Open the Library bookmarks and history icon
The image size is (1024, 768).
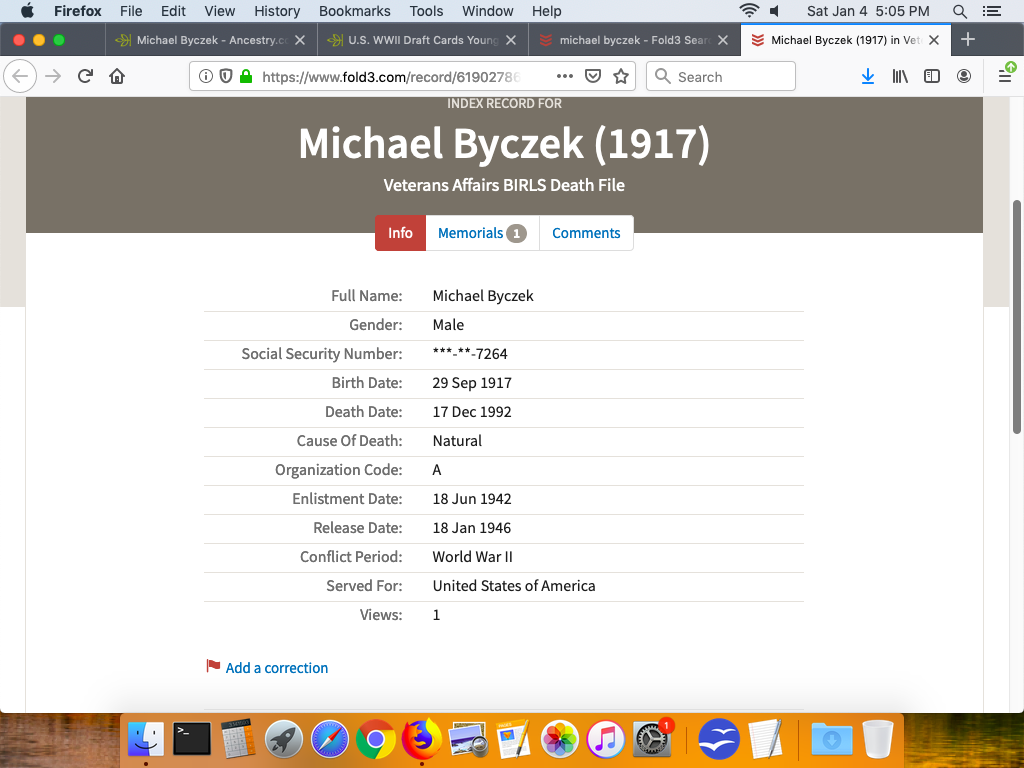pyautogui.click(x=900, y=77)
